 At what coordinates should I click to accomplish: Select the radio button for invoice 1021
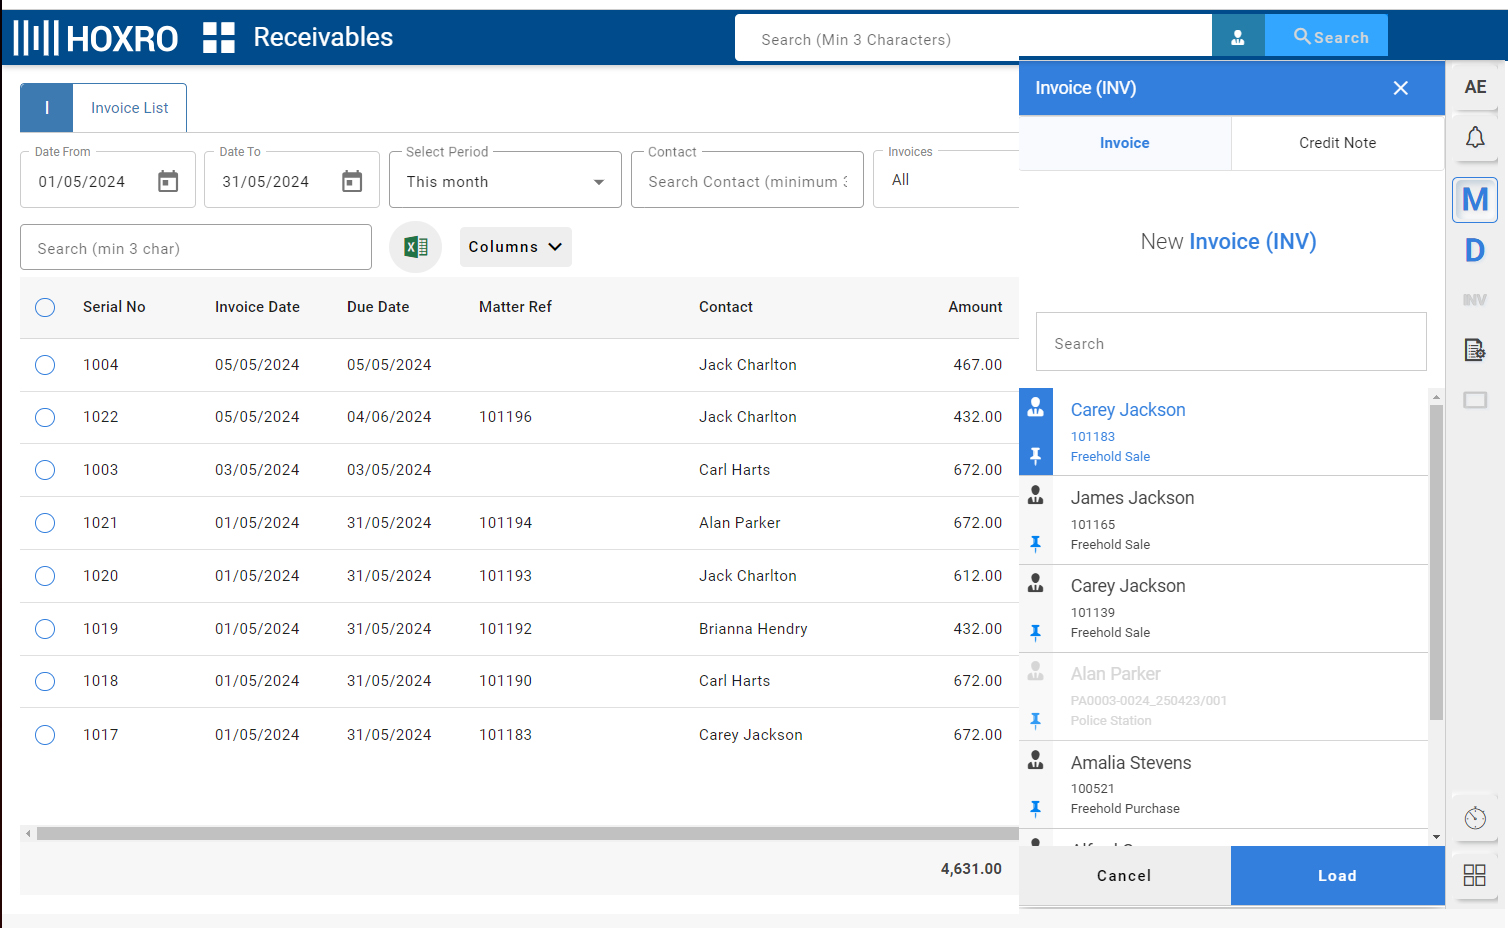click(45, 523)
